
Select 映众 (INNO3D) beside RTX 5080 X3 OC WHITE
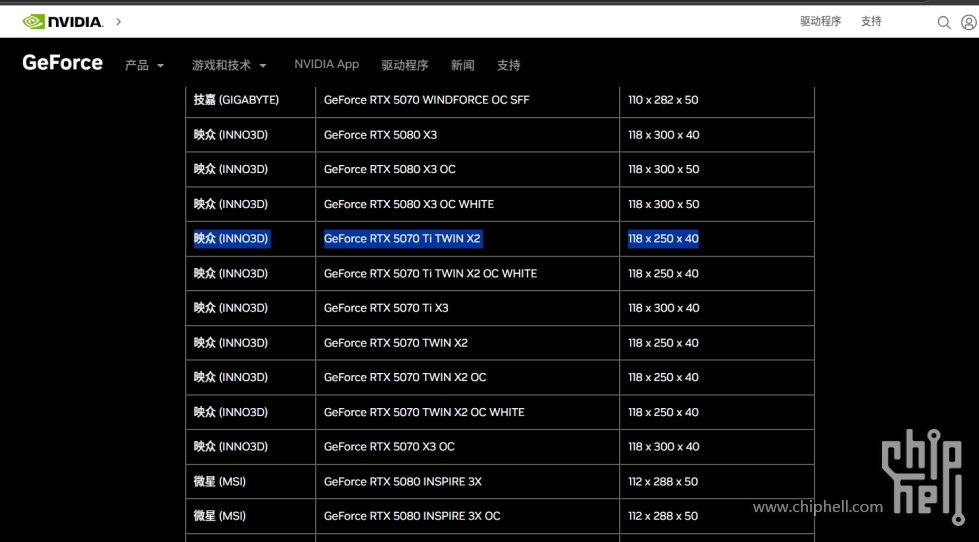coord(231,204)
